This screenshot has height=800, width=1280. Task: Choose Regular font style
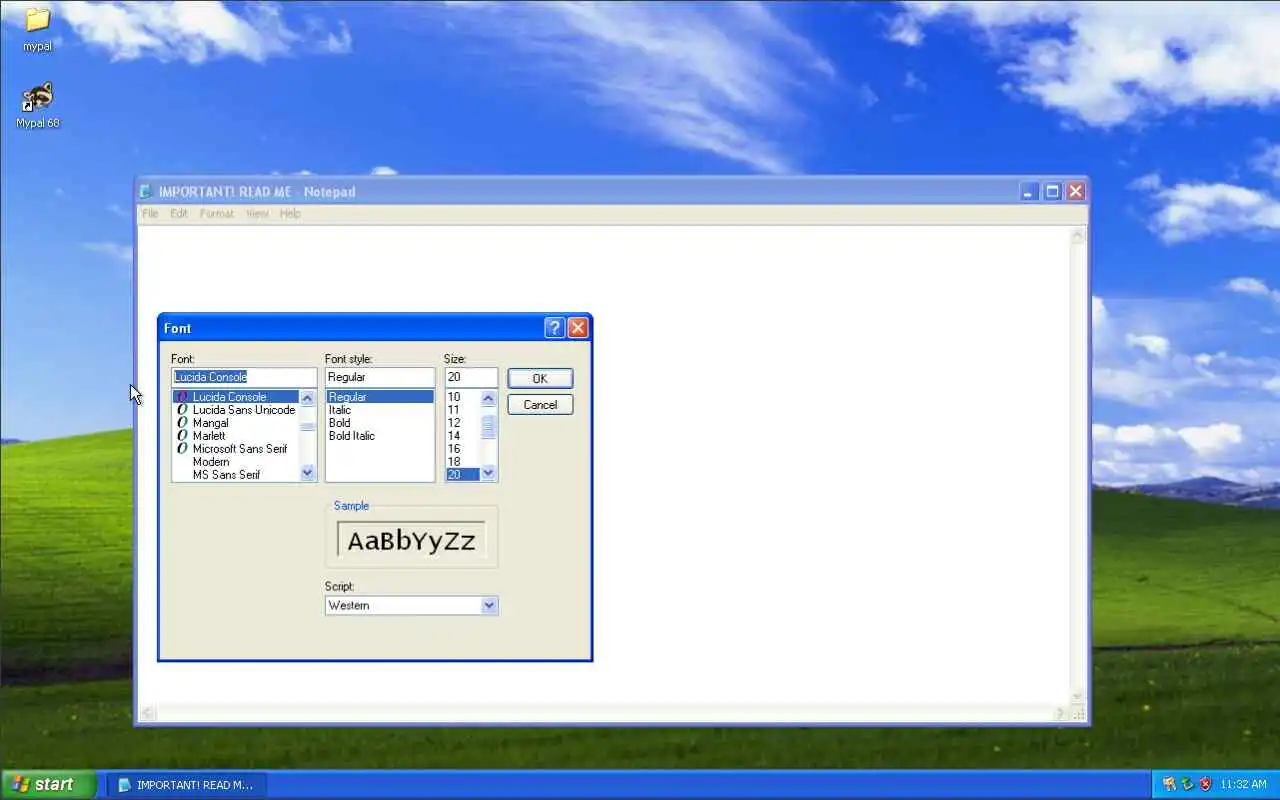coord(380,397)
